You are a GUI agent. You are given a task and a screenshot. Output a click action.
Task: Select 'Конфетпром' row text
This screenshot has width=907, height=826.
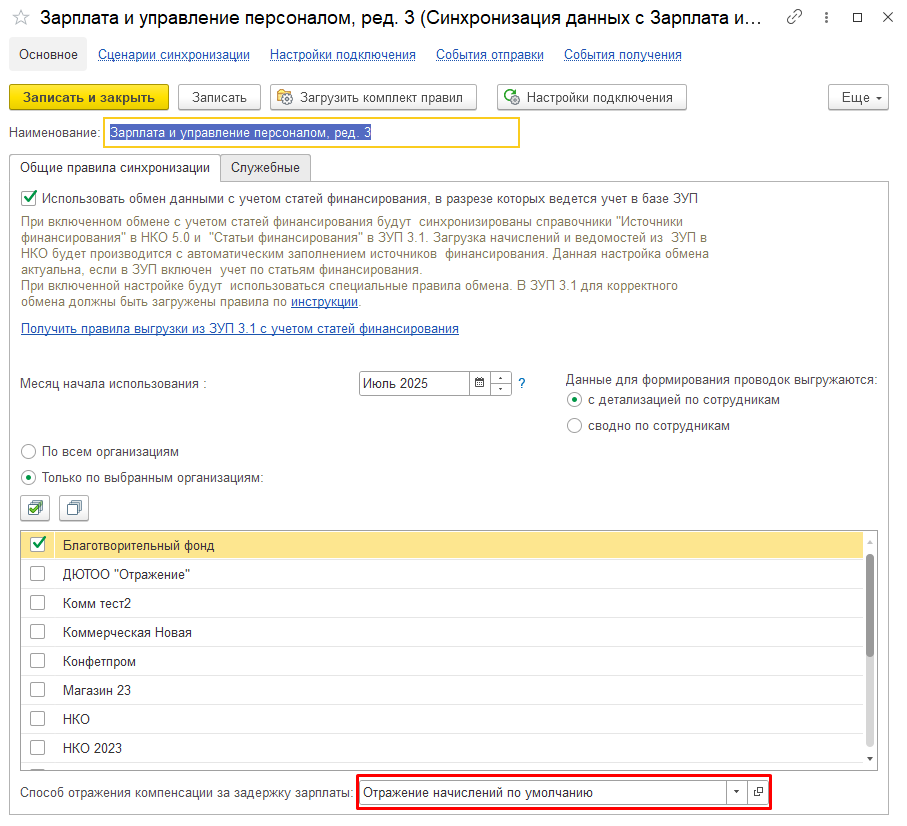click(99, 661)
